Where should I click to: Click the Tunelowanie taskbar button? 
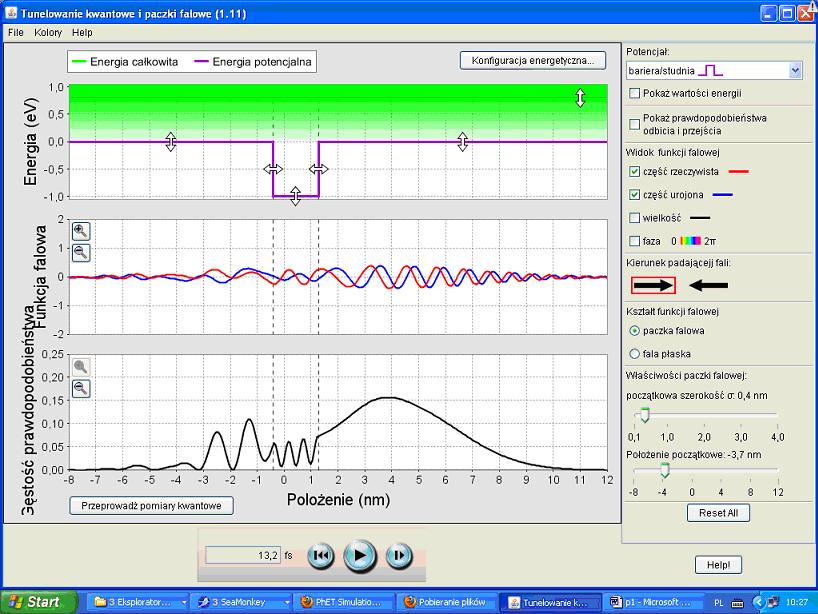[x=550, y=602]
